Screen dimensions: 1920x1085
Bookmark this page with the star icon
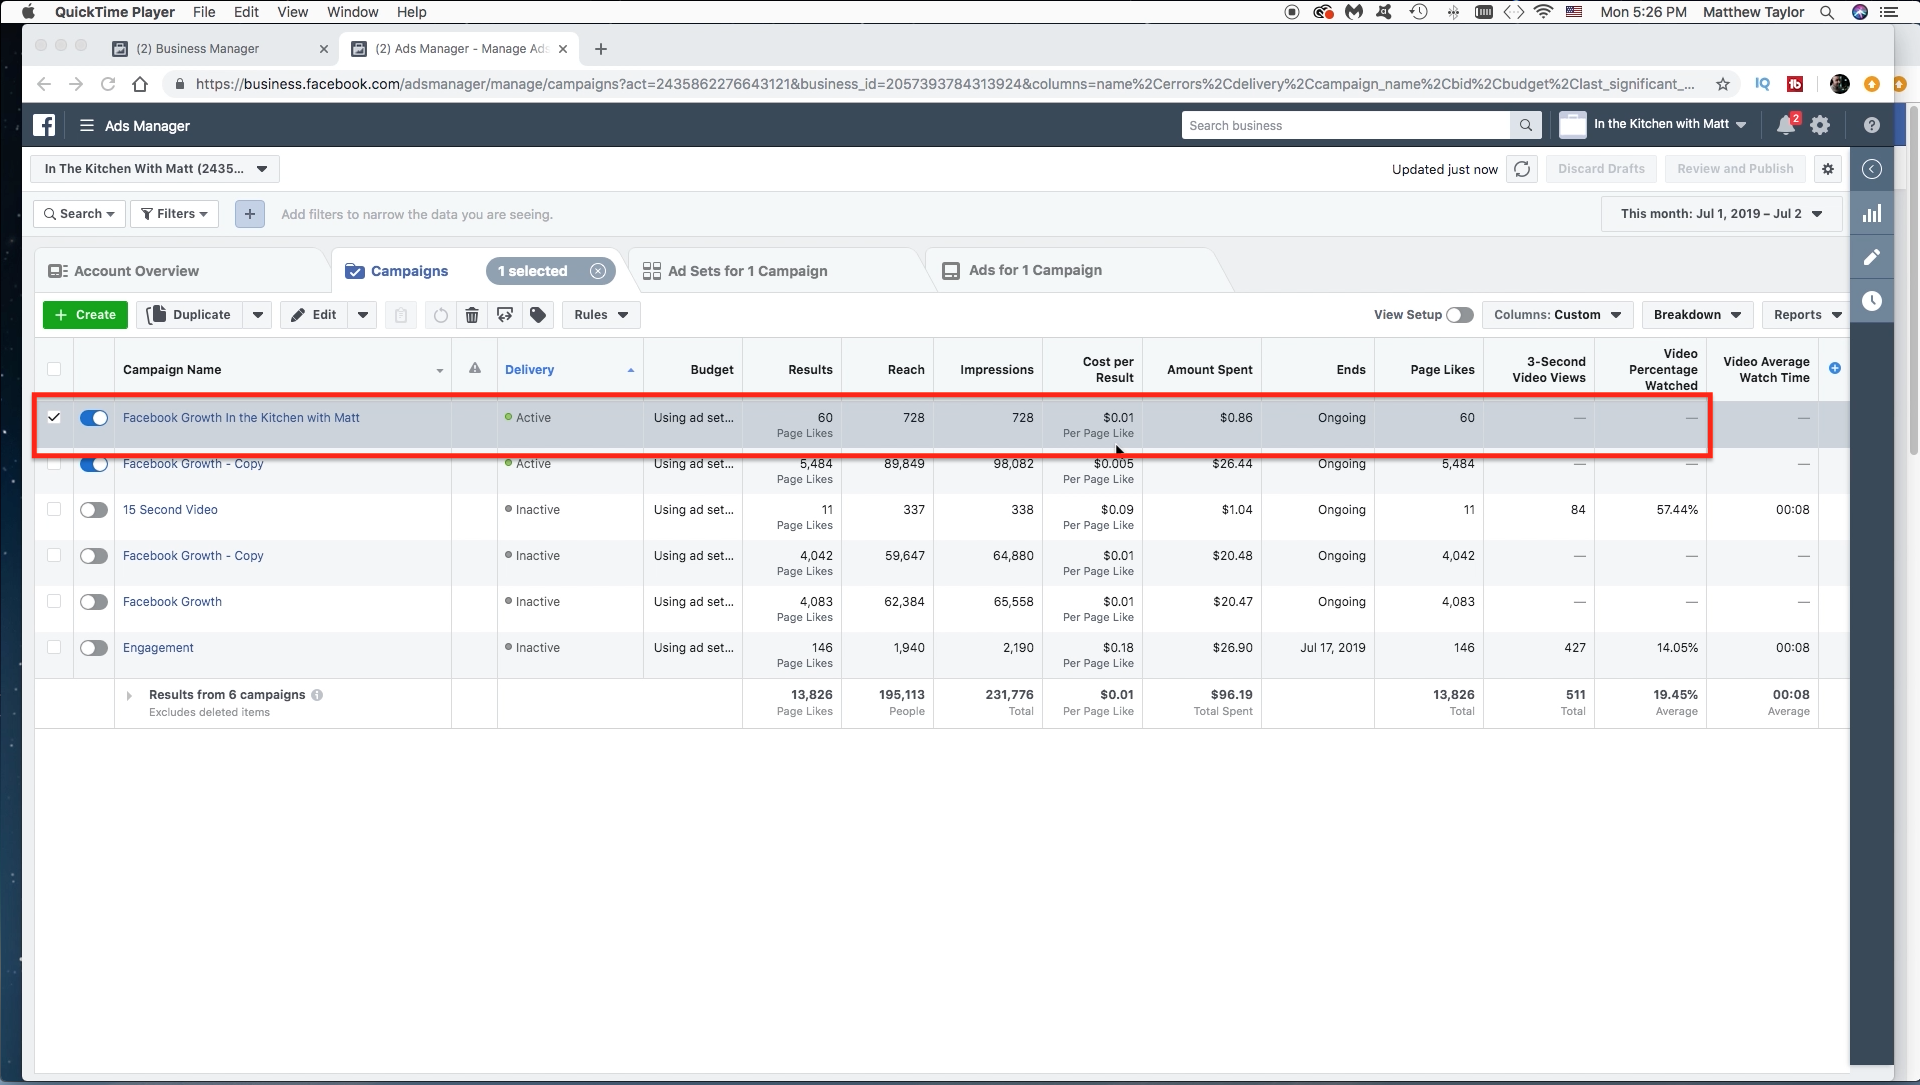click(x=1722, y=84)
